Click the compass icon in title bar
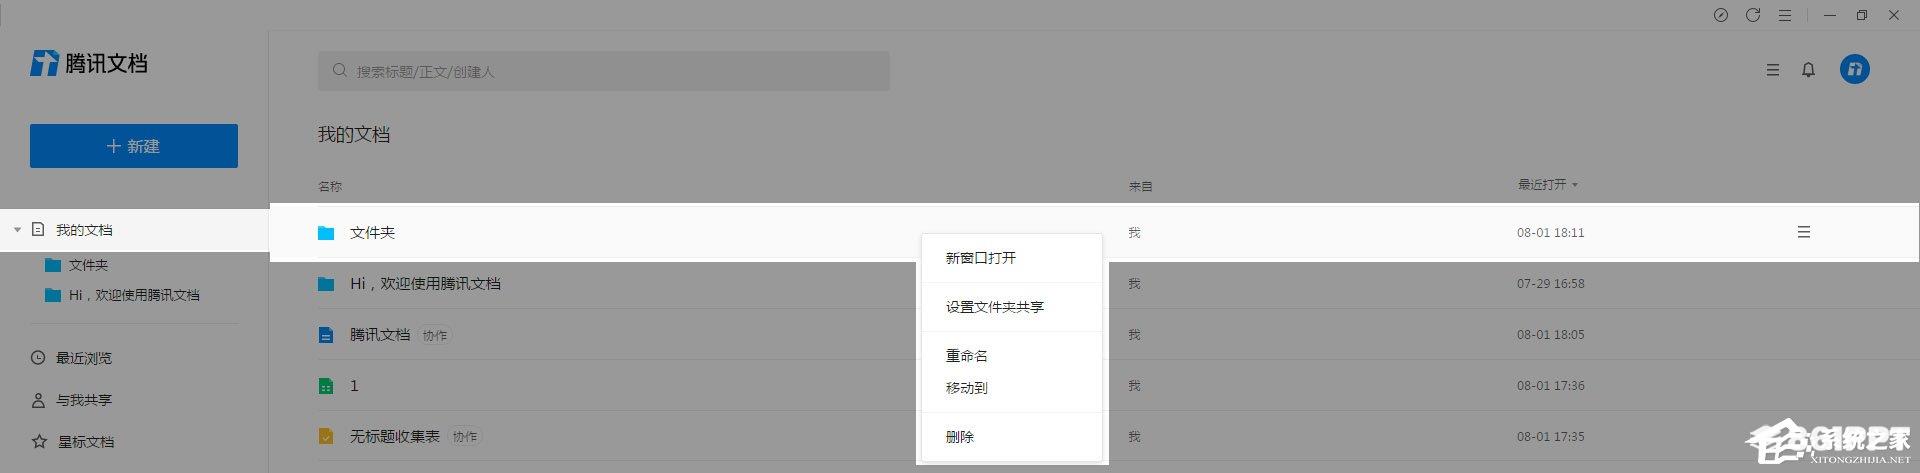 tap(1720, 15)
